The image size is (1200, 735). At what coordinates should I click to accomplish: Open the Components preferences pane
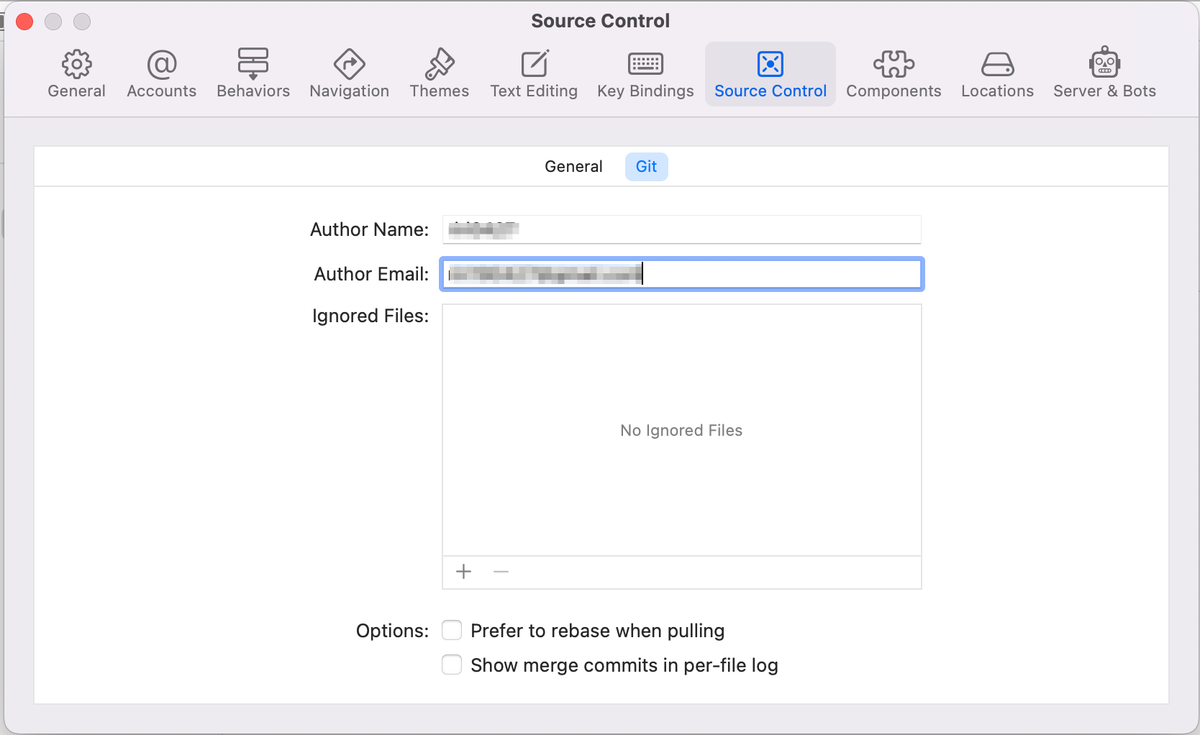(x=893, y=74)
